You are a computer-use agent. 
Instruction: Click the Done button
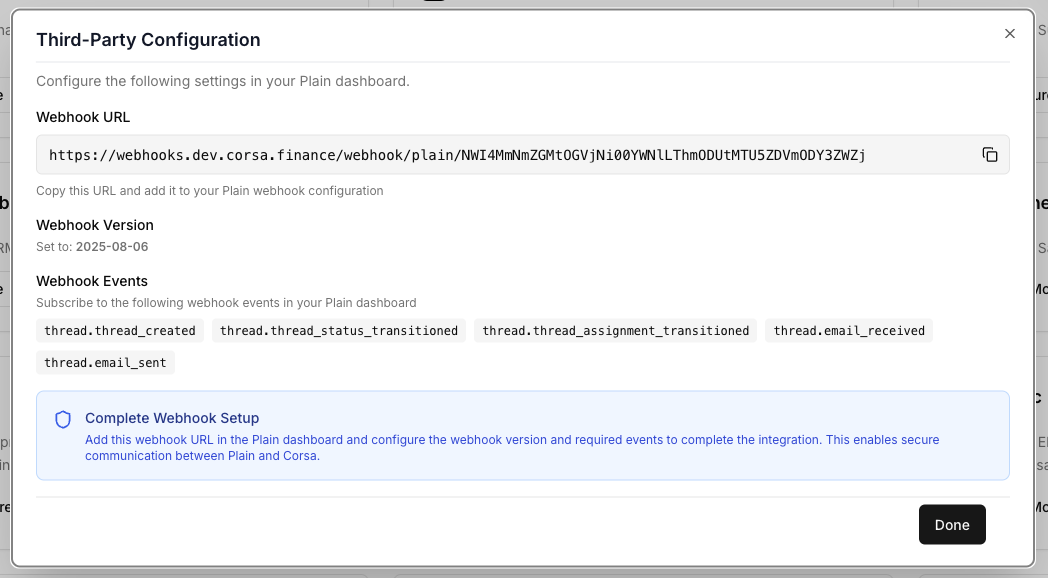pos(952,525)
